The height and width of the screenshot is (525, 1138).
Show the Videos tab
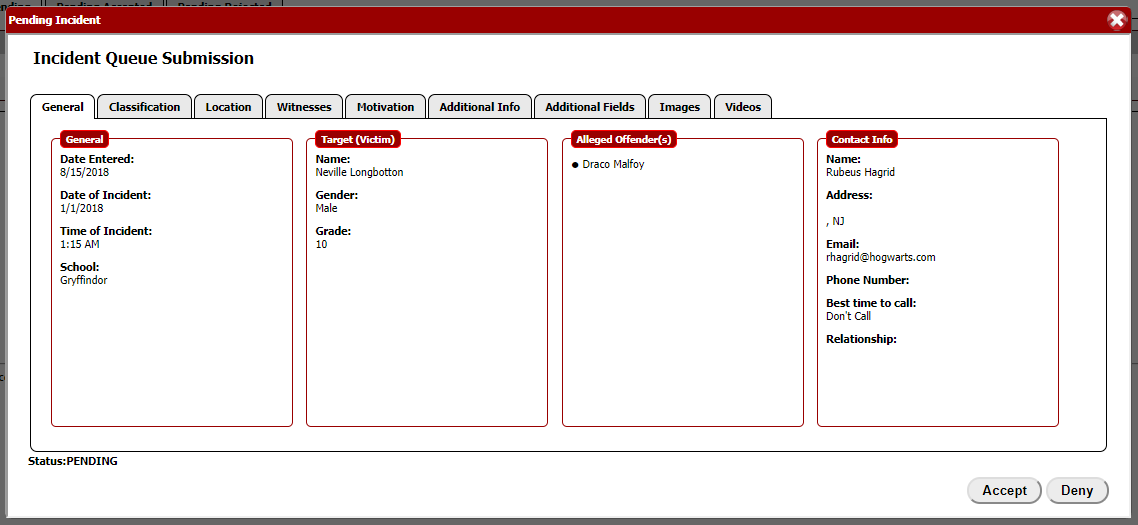743,107
